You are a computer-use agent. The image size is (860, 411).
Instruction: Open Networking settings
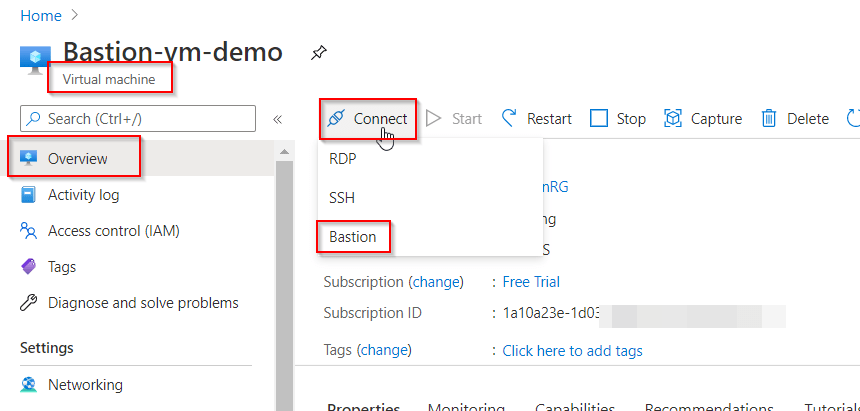pyautogui.click(x=85, y=385)
